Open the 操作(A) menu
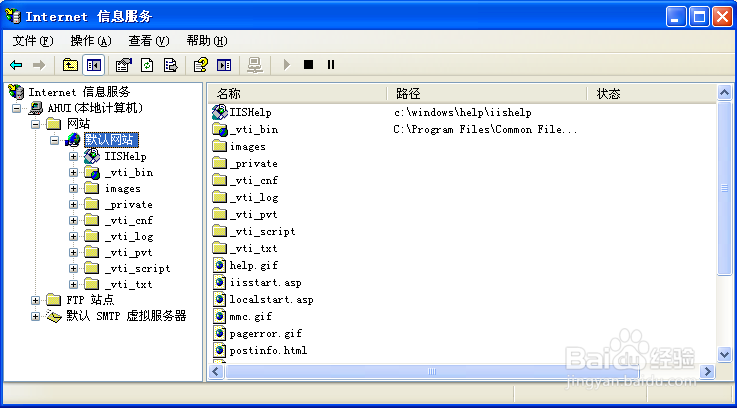 coord(91,41)
